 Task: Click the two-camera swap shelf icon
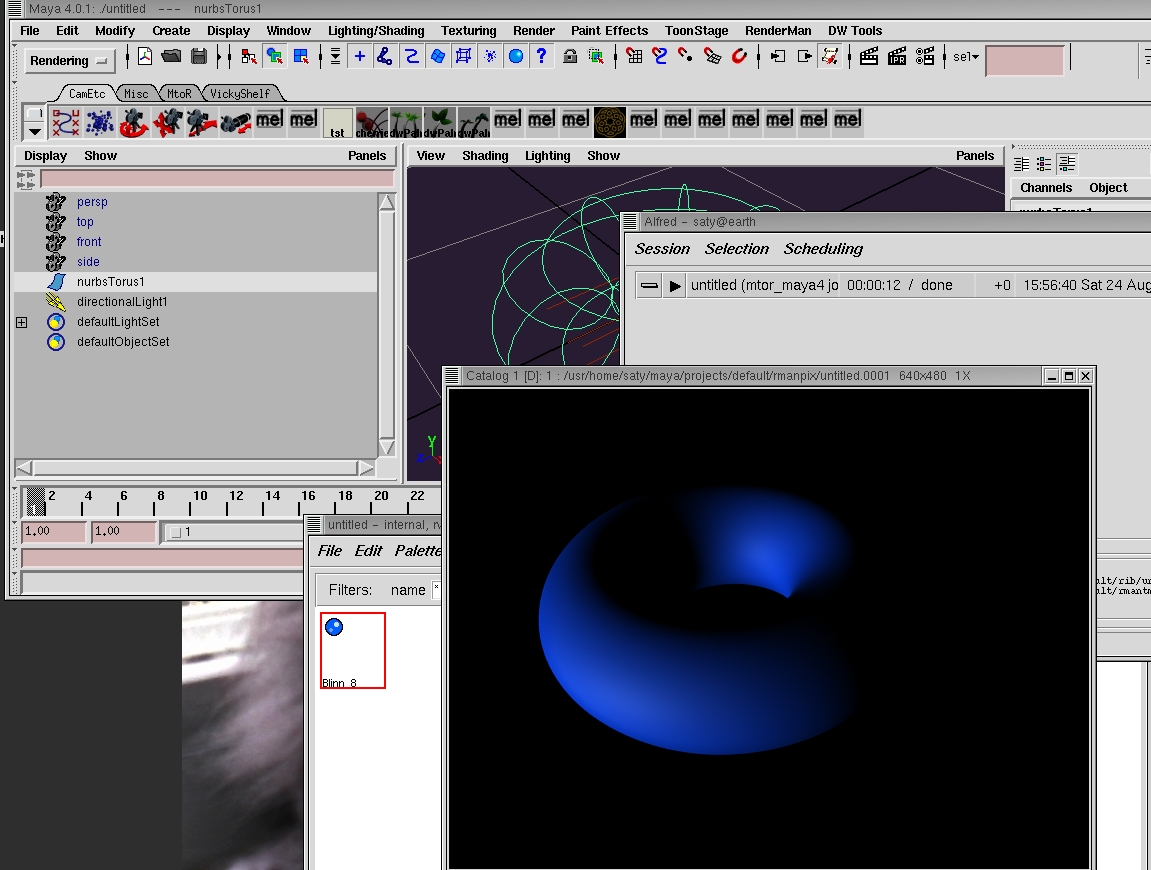click(235, 123)
